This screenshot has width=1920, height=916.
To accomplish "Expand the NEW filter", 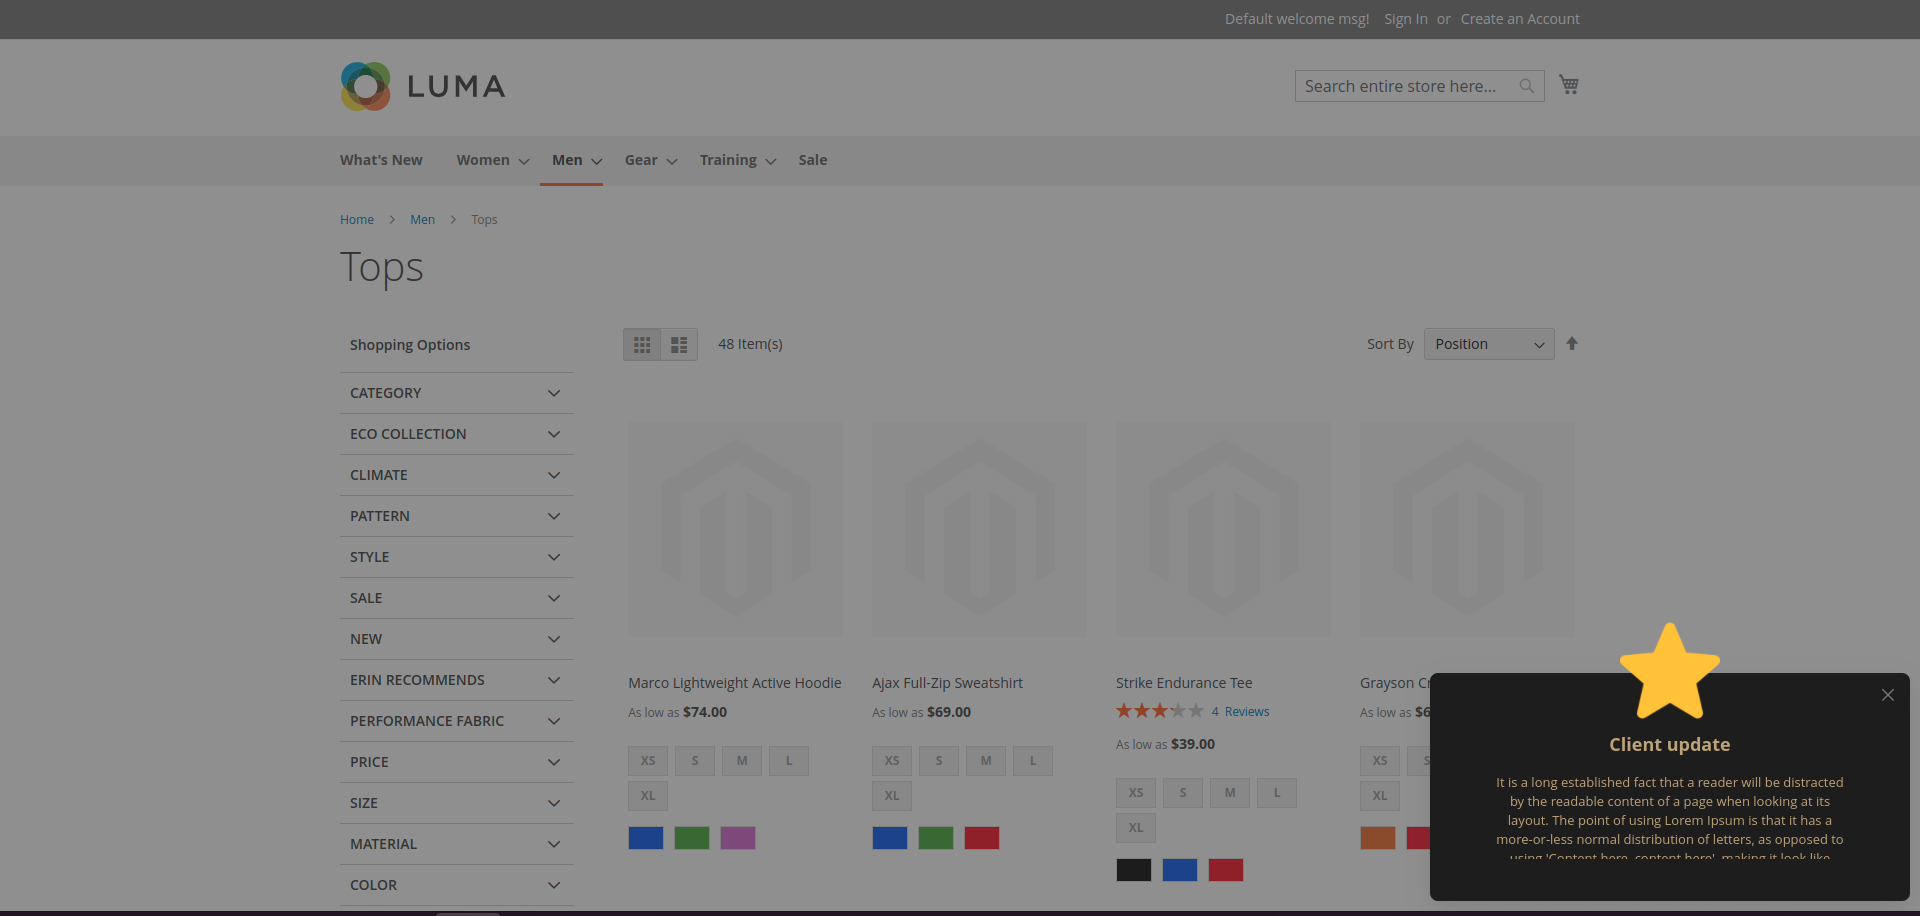I will [457, 639].
